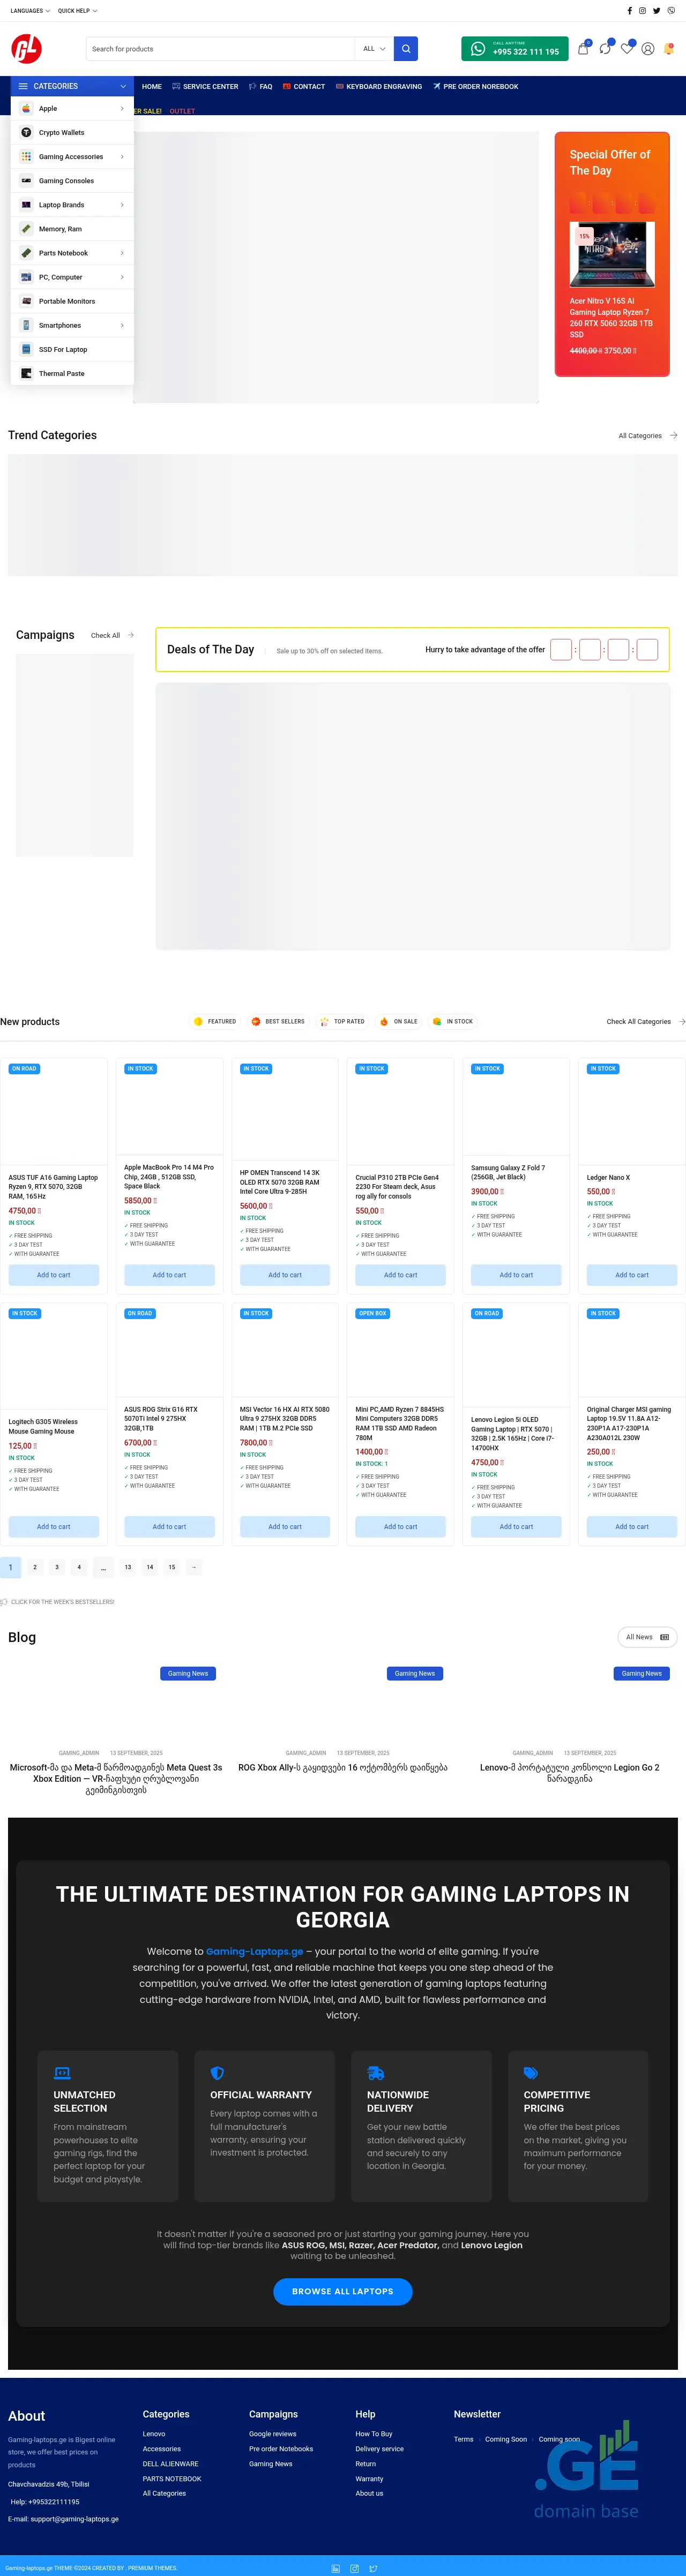Click the Gaming-Laptops GL logo
The image size is (686, 2576).
[26, 48]
